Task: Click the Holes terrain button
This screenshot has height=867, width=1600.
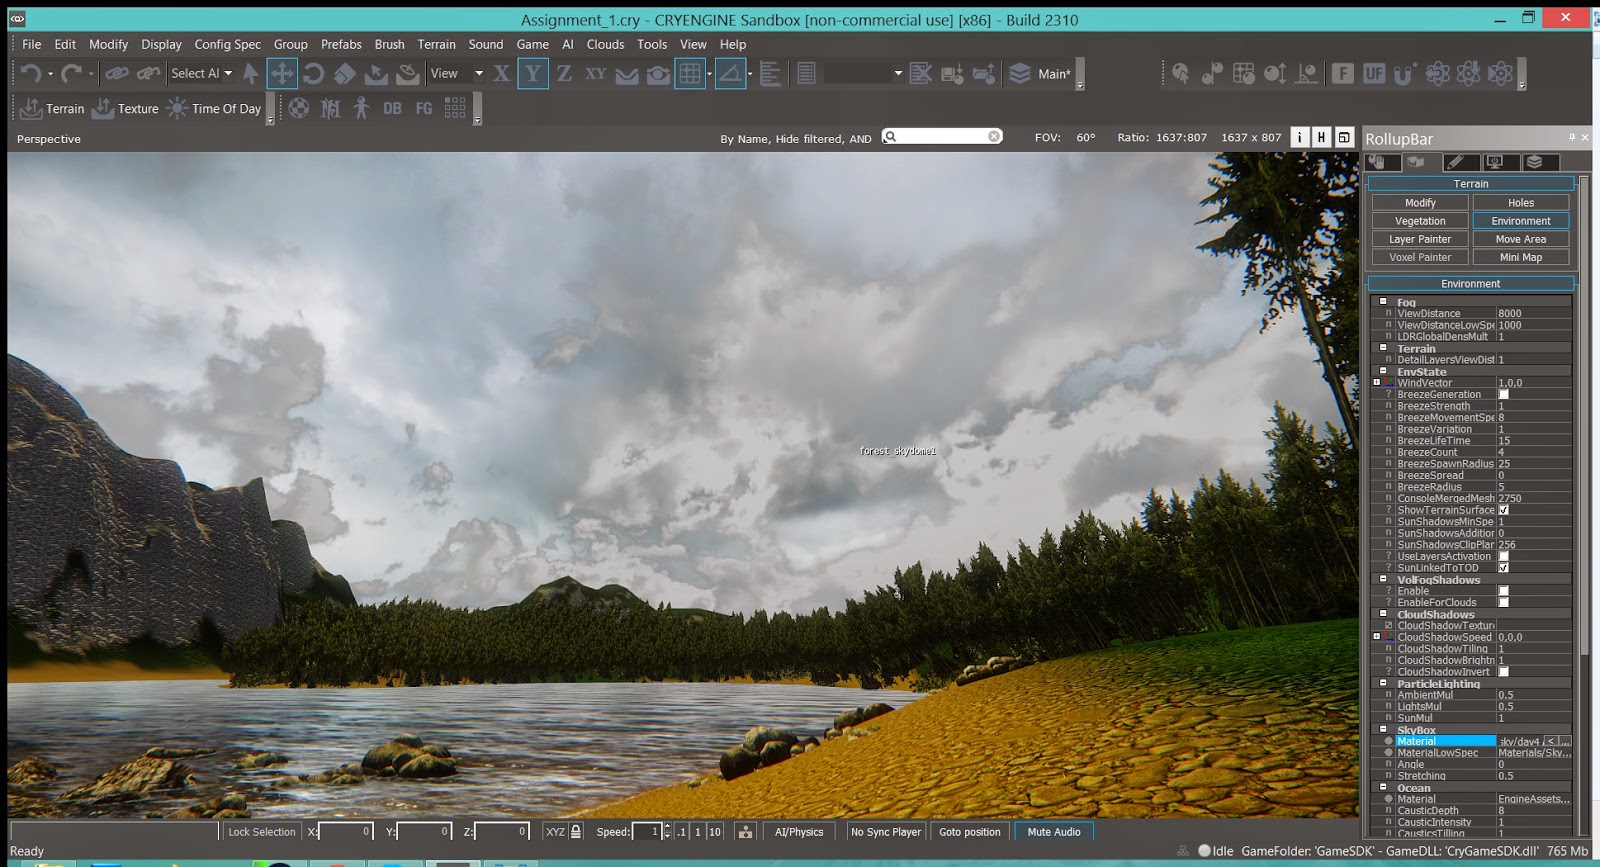Action: [1521, 203]
